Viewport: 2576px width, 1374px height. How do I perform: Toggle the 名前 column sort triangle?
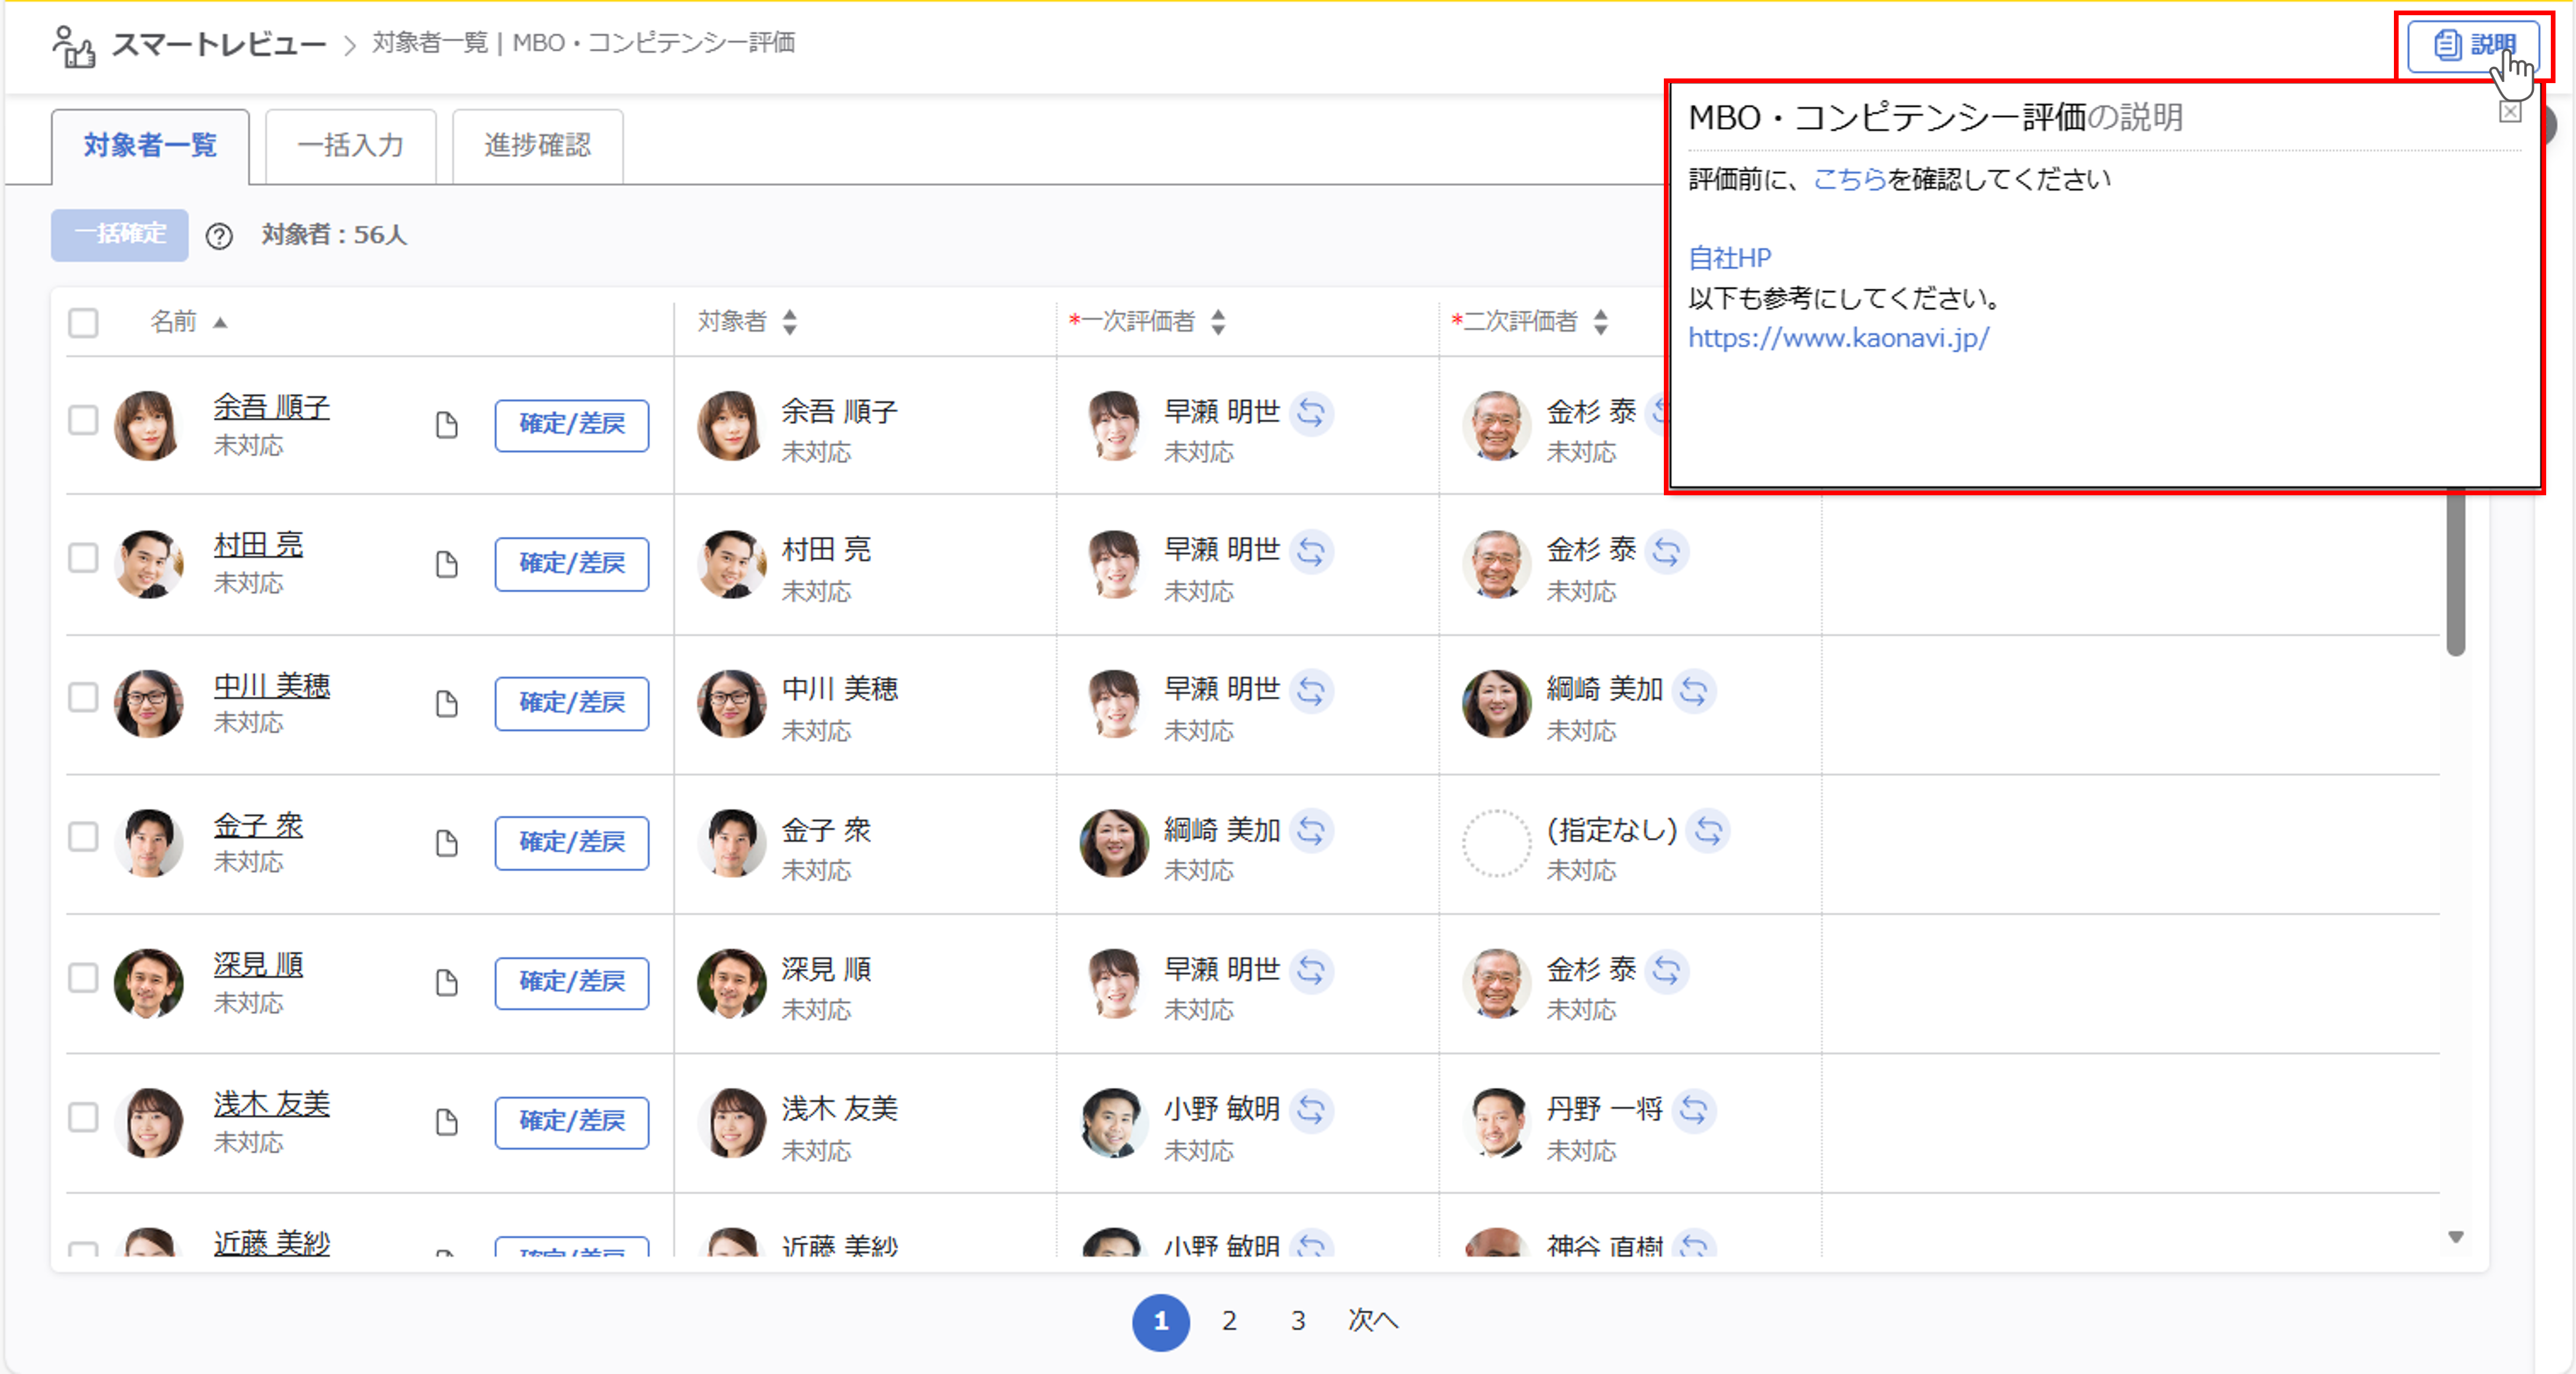coord(222,323)
